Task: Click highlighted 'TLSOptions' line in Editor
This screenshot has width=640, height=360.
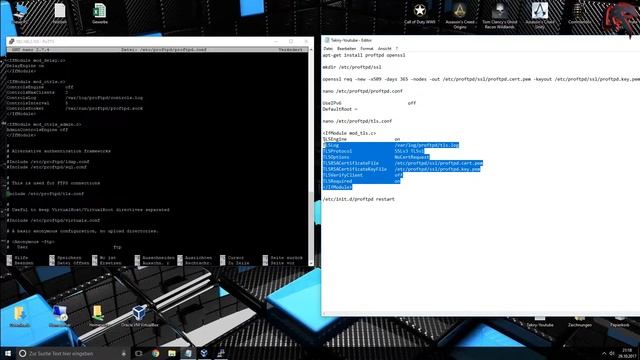Action: tap(376, 157)
